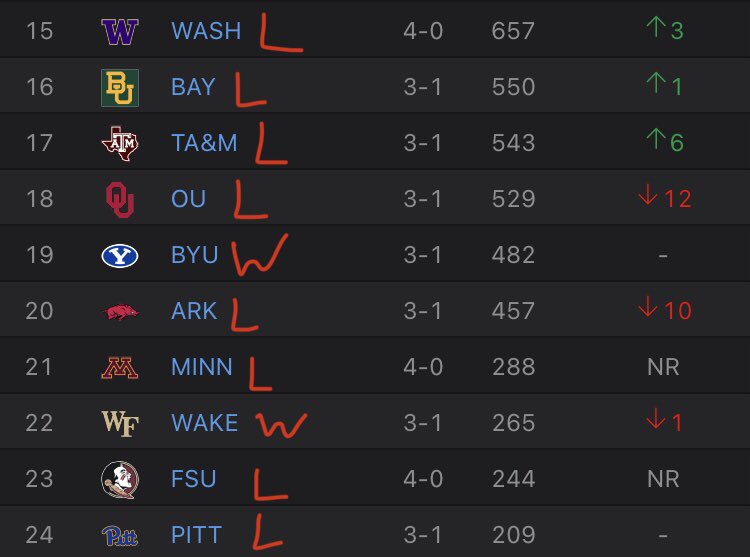Viewport: 750px width, 557px height.
Task: Click MINN's 288 points value
Action: click(514, 367)
